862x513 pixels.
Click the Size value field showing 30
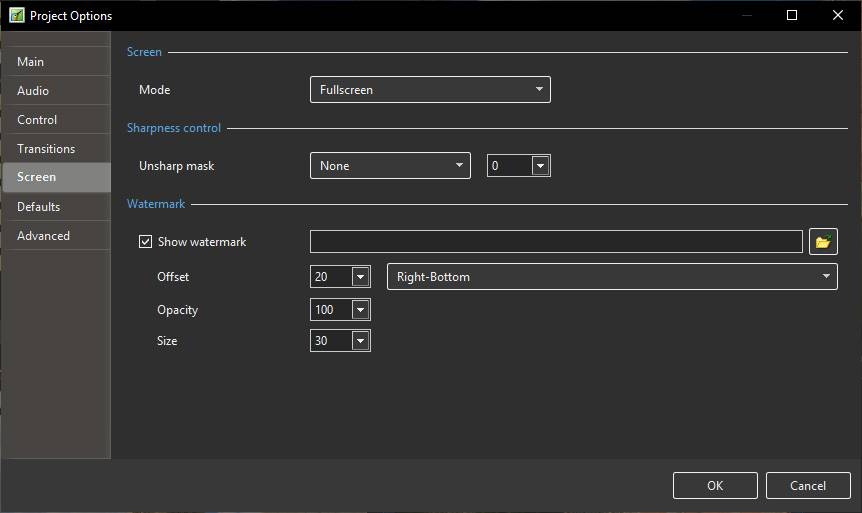point(331,340)
